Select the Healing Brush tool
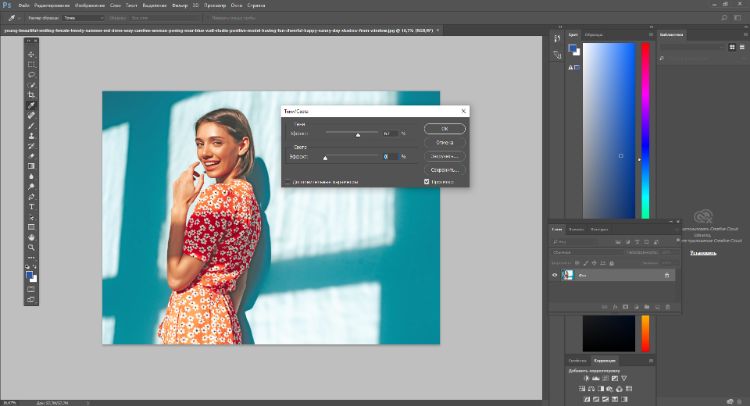This screenshot has width=750, height=406. coord(31,115)
